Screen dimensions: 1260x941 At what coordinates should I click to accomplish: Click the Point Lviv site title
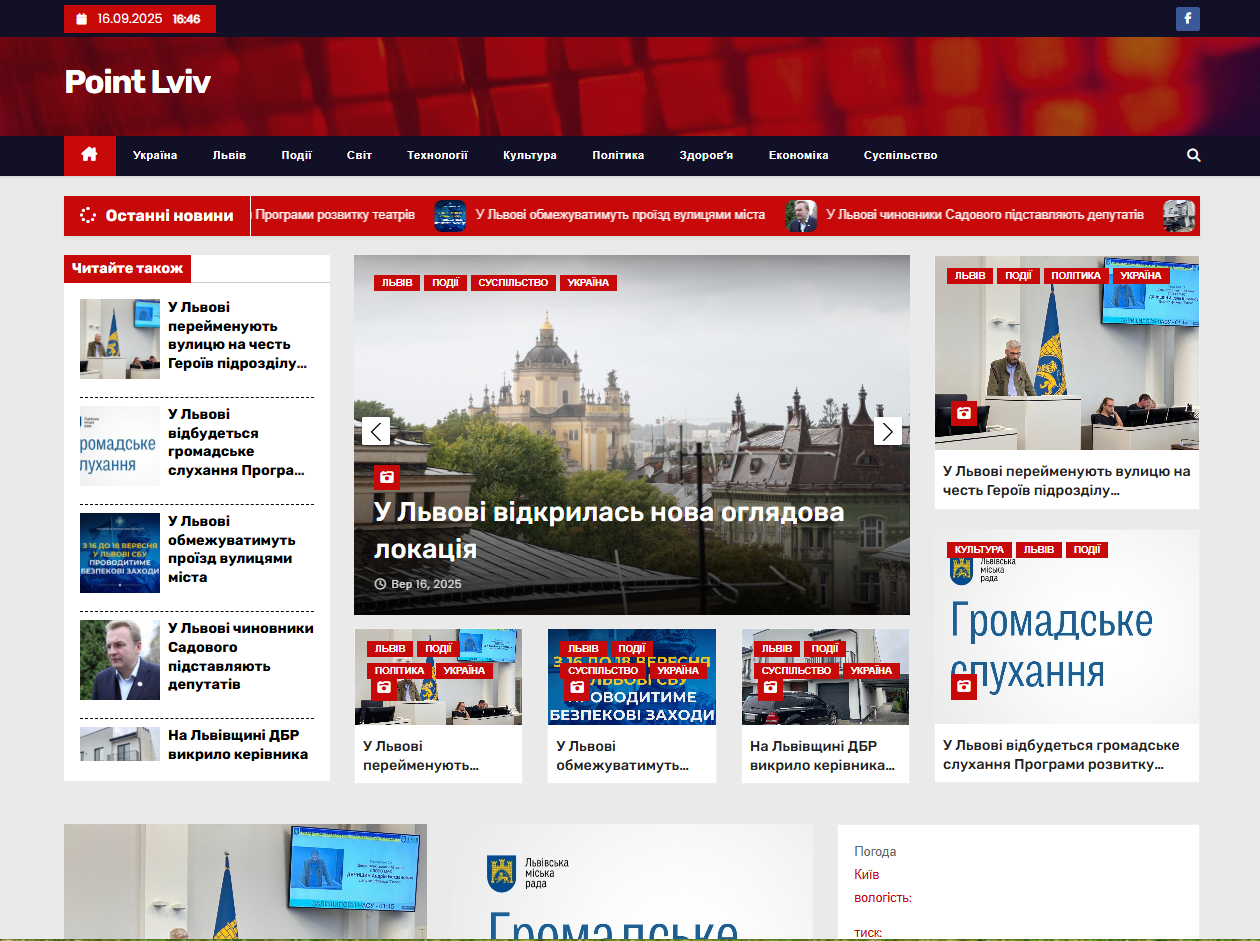(x=137, y=82)
